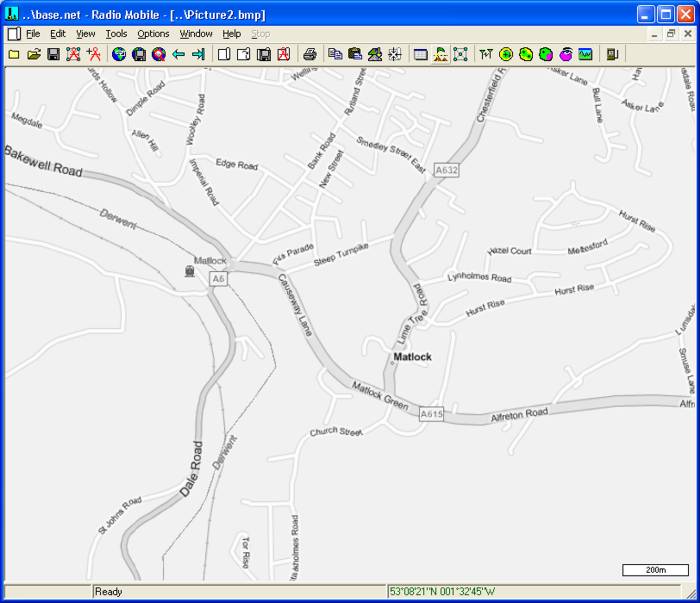Click the A6 road shield on map
Image resolution: width=700 pixels, height=603 pixels.
point(218,279)
